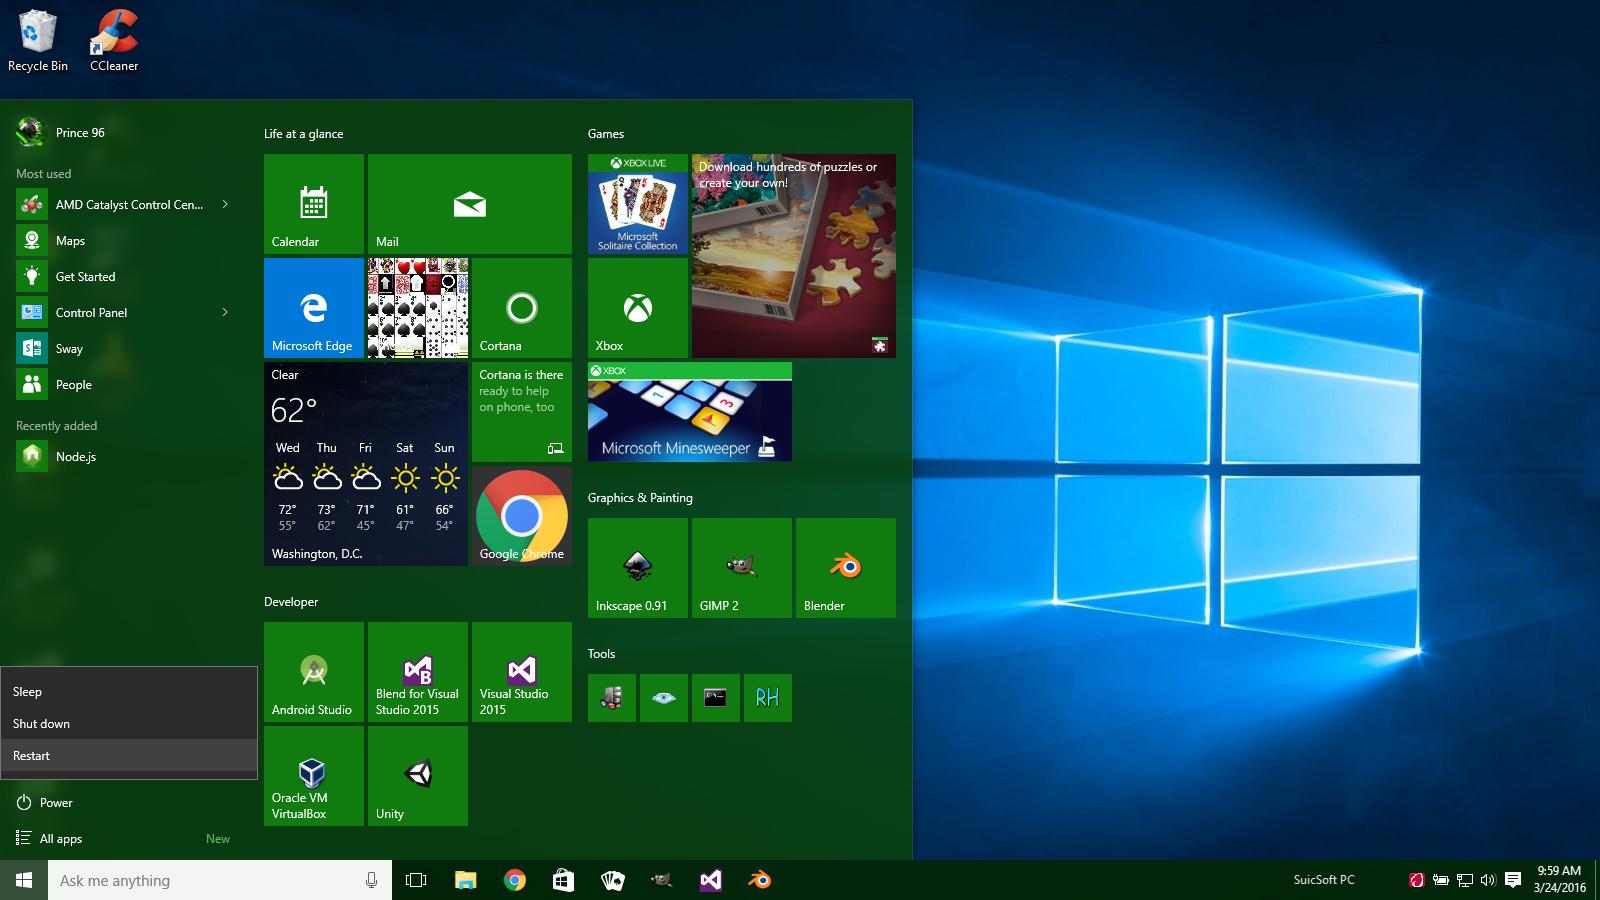Image resolution: width=1600 pixels, height=900 pixels.
Task: Click the SuicSoft PC taskbar label
Action: pyautogui.click(x=1324, y=880)
